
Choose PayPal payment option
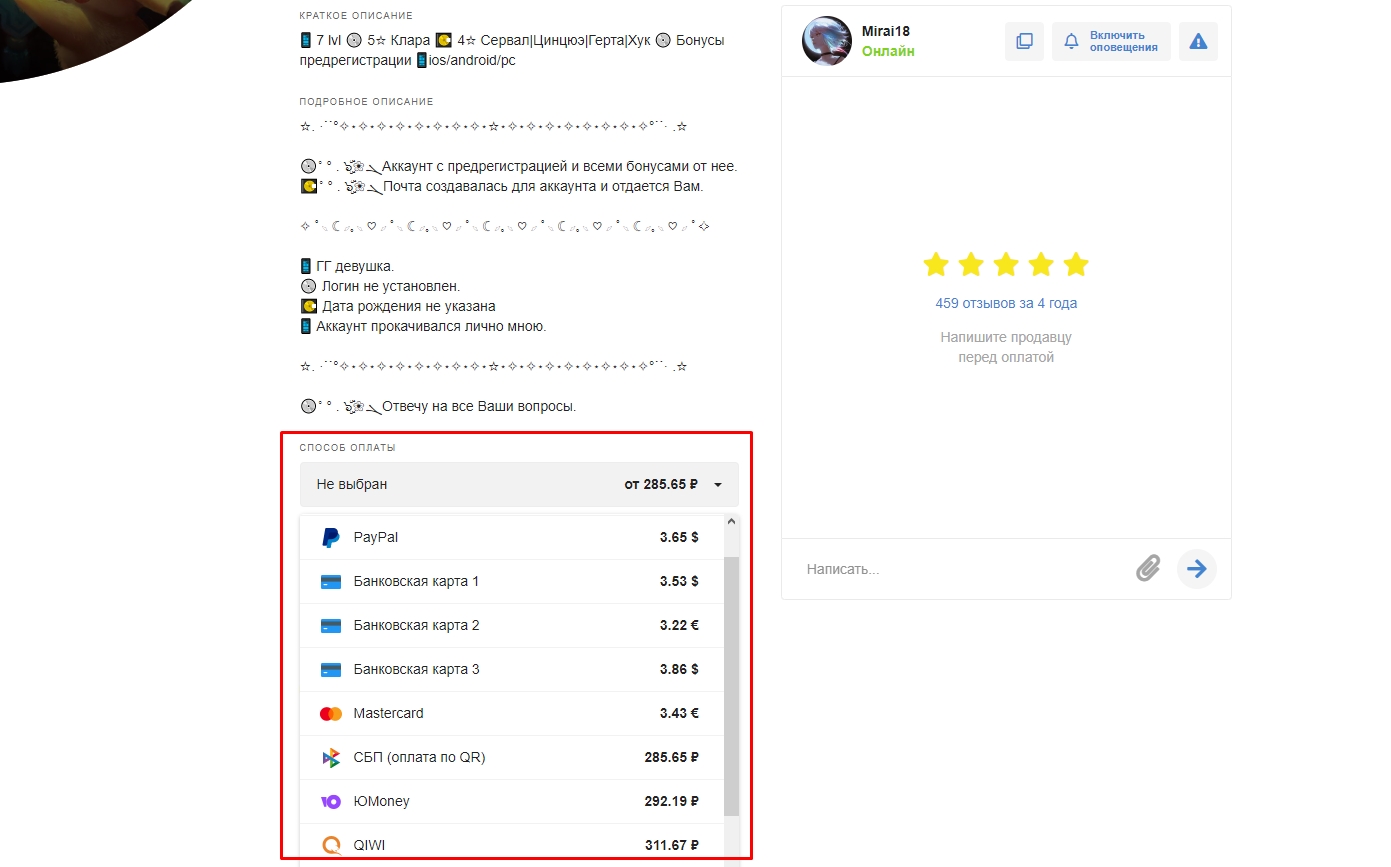click(511, 538)
